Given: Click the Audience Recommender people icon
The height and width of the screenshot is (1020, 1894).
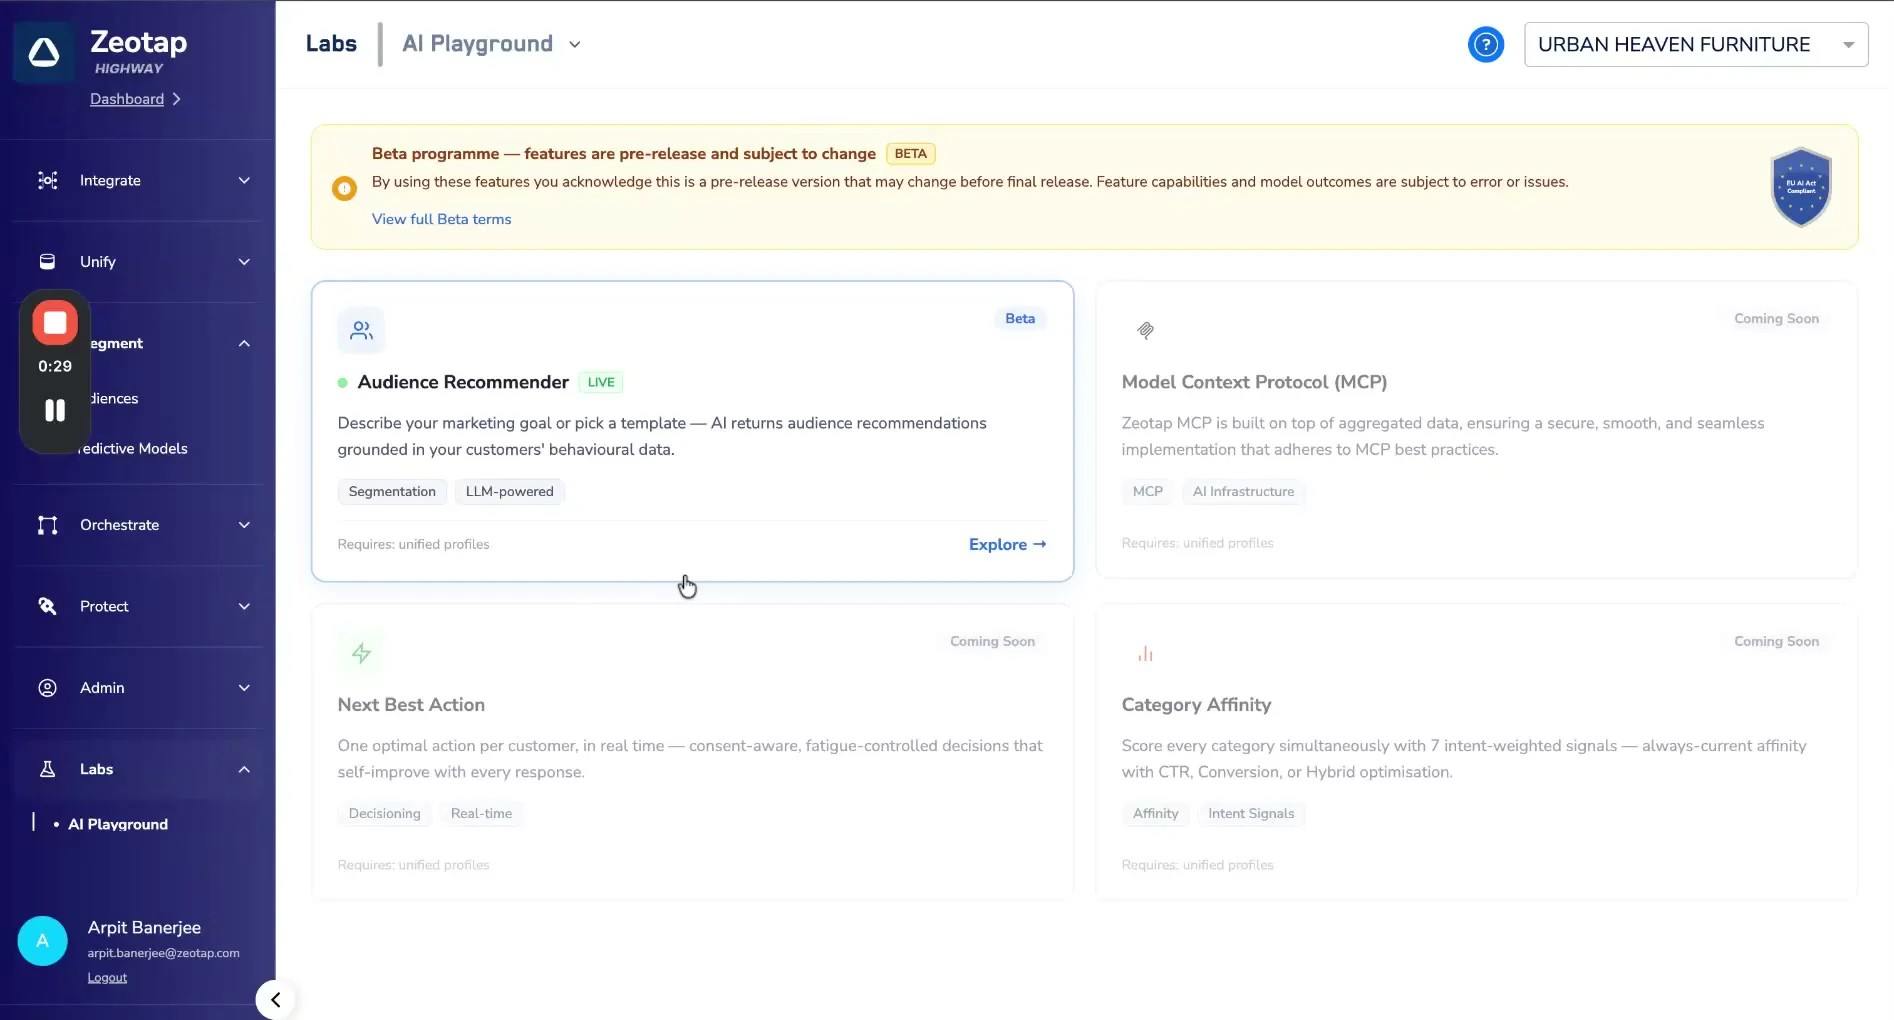Looking at the screenshot, I should pyautogui.click(x=361, y=330).
